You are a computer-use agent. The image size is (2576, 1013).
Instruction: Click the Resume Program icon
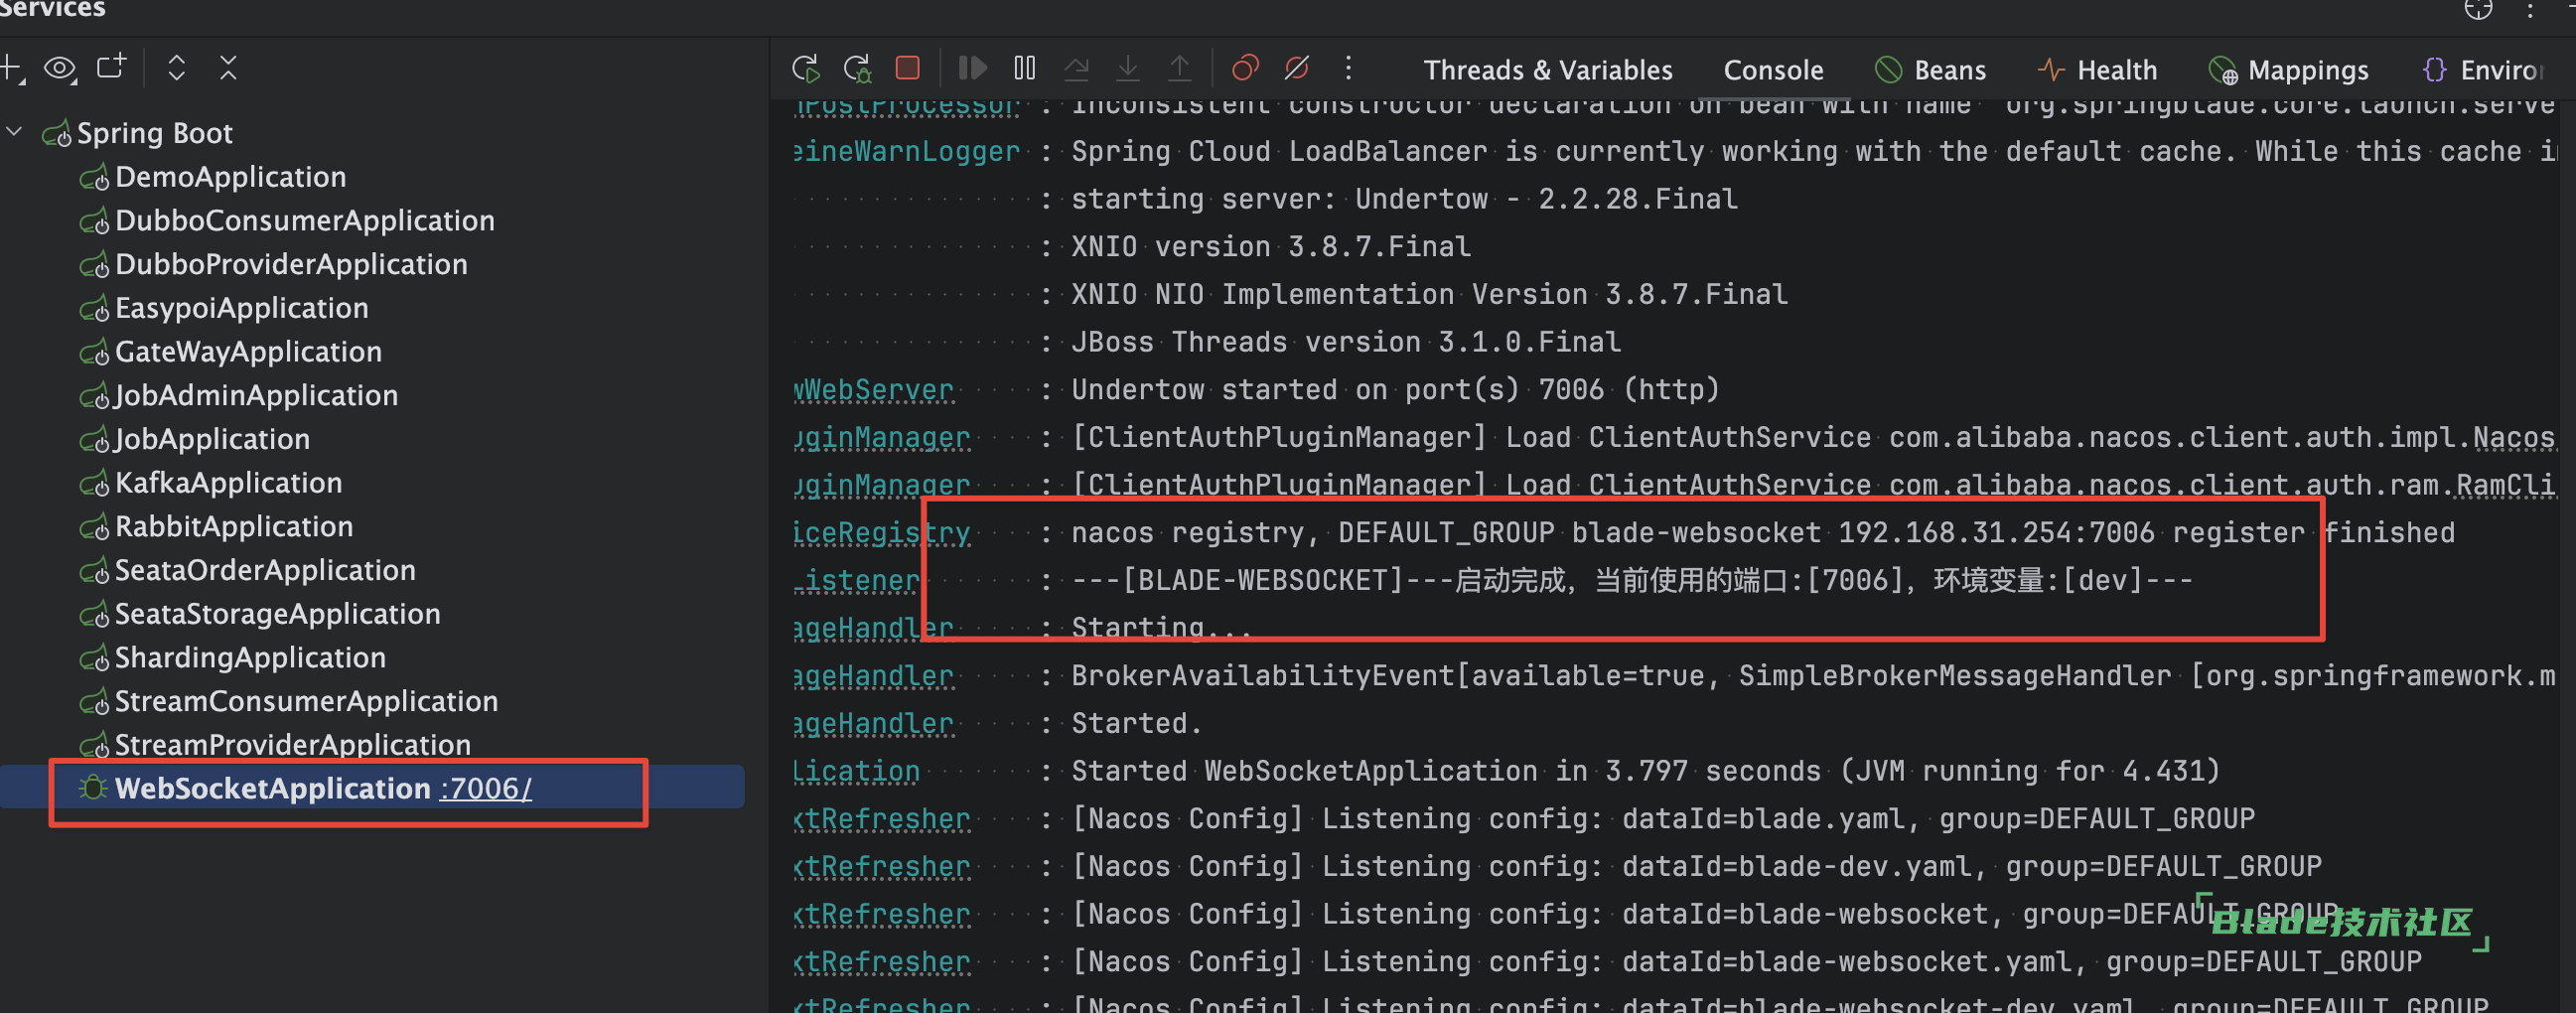tap(972, 68)
